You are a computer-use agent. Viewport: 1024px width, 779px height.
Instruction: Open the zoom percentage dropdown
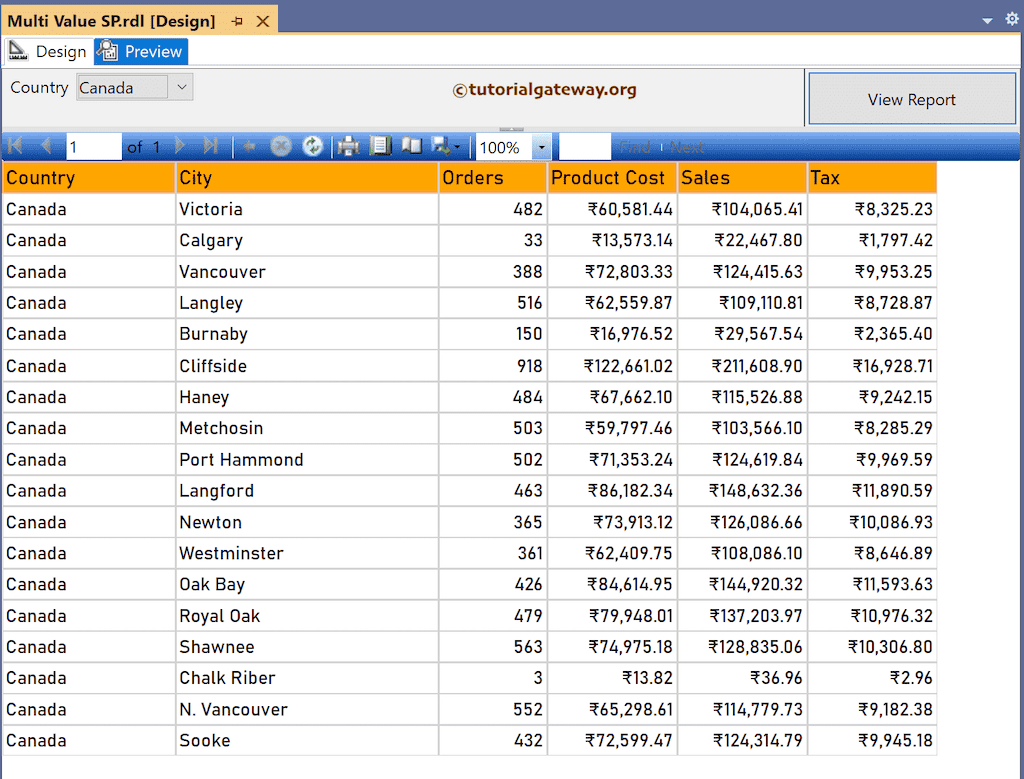540,146
